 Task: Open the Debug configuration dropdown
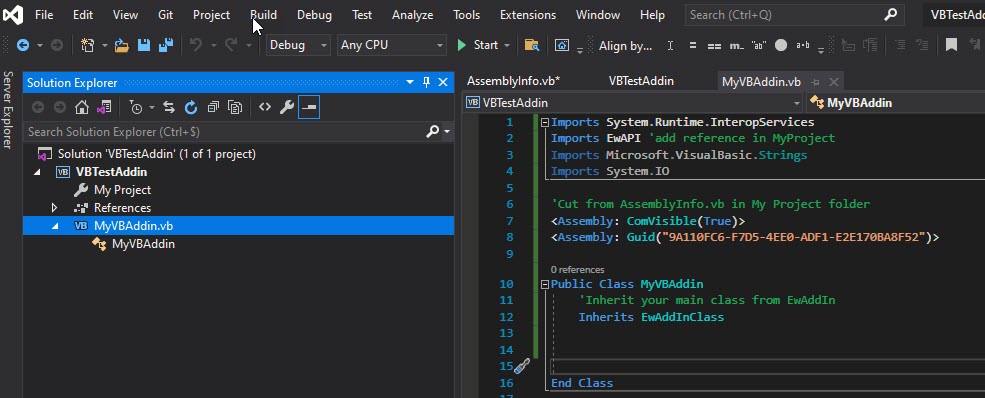tap(298, 45)
